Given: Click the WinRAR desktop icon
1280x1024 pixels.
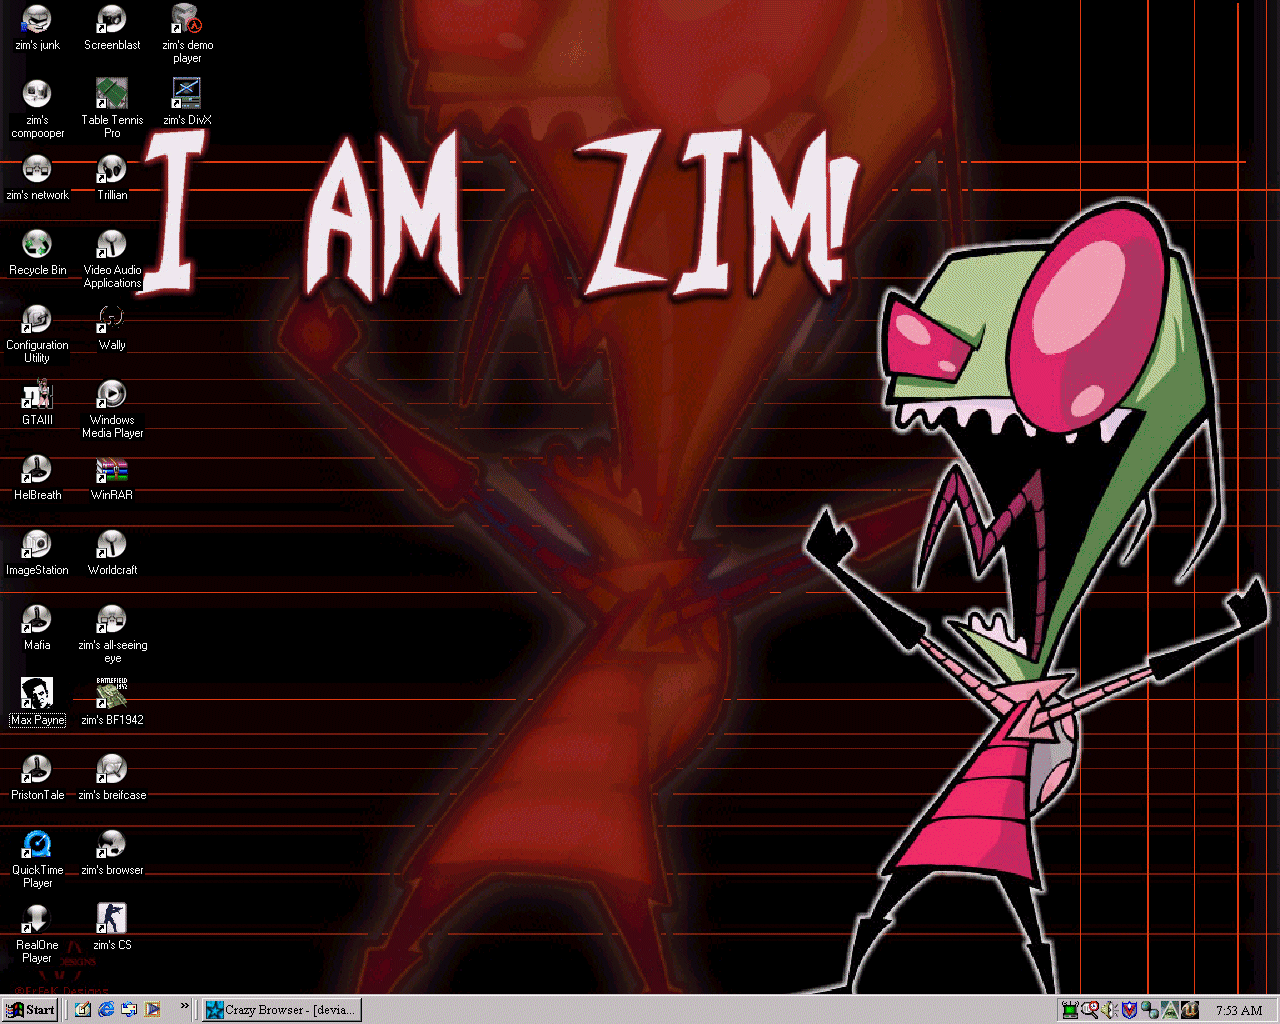Looking at the screenshot, I should tap(112, 478).
